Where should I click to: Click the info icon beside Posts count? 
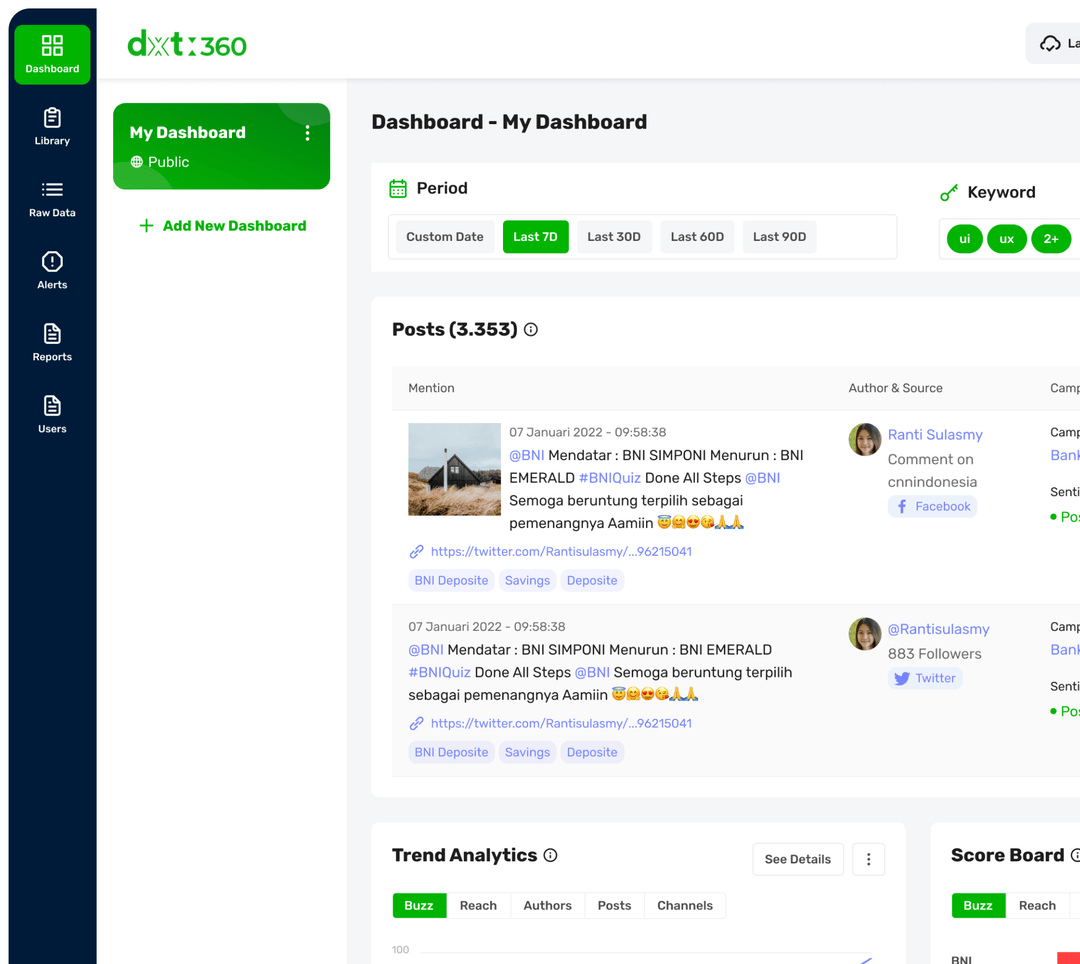coord(533,329)
